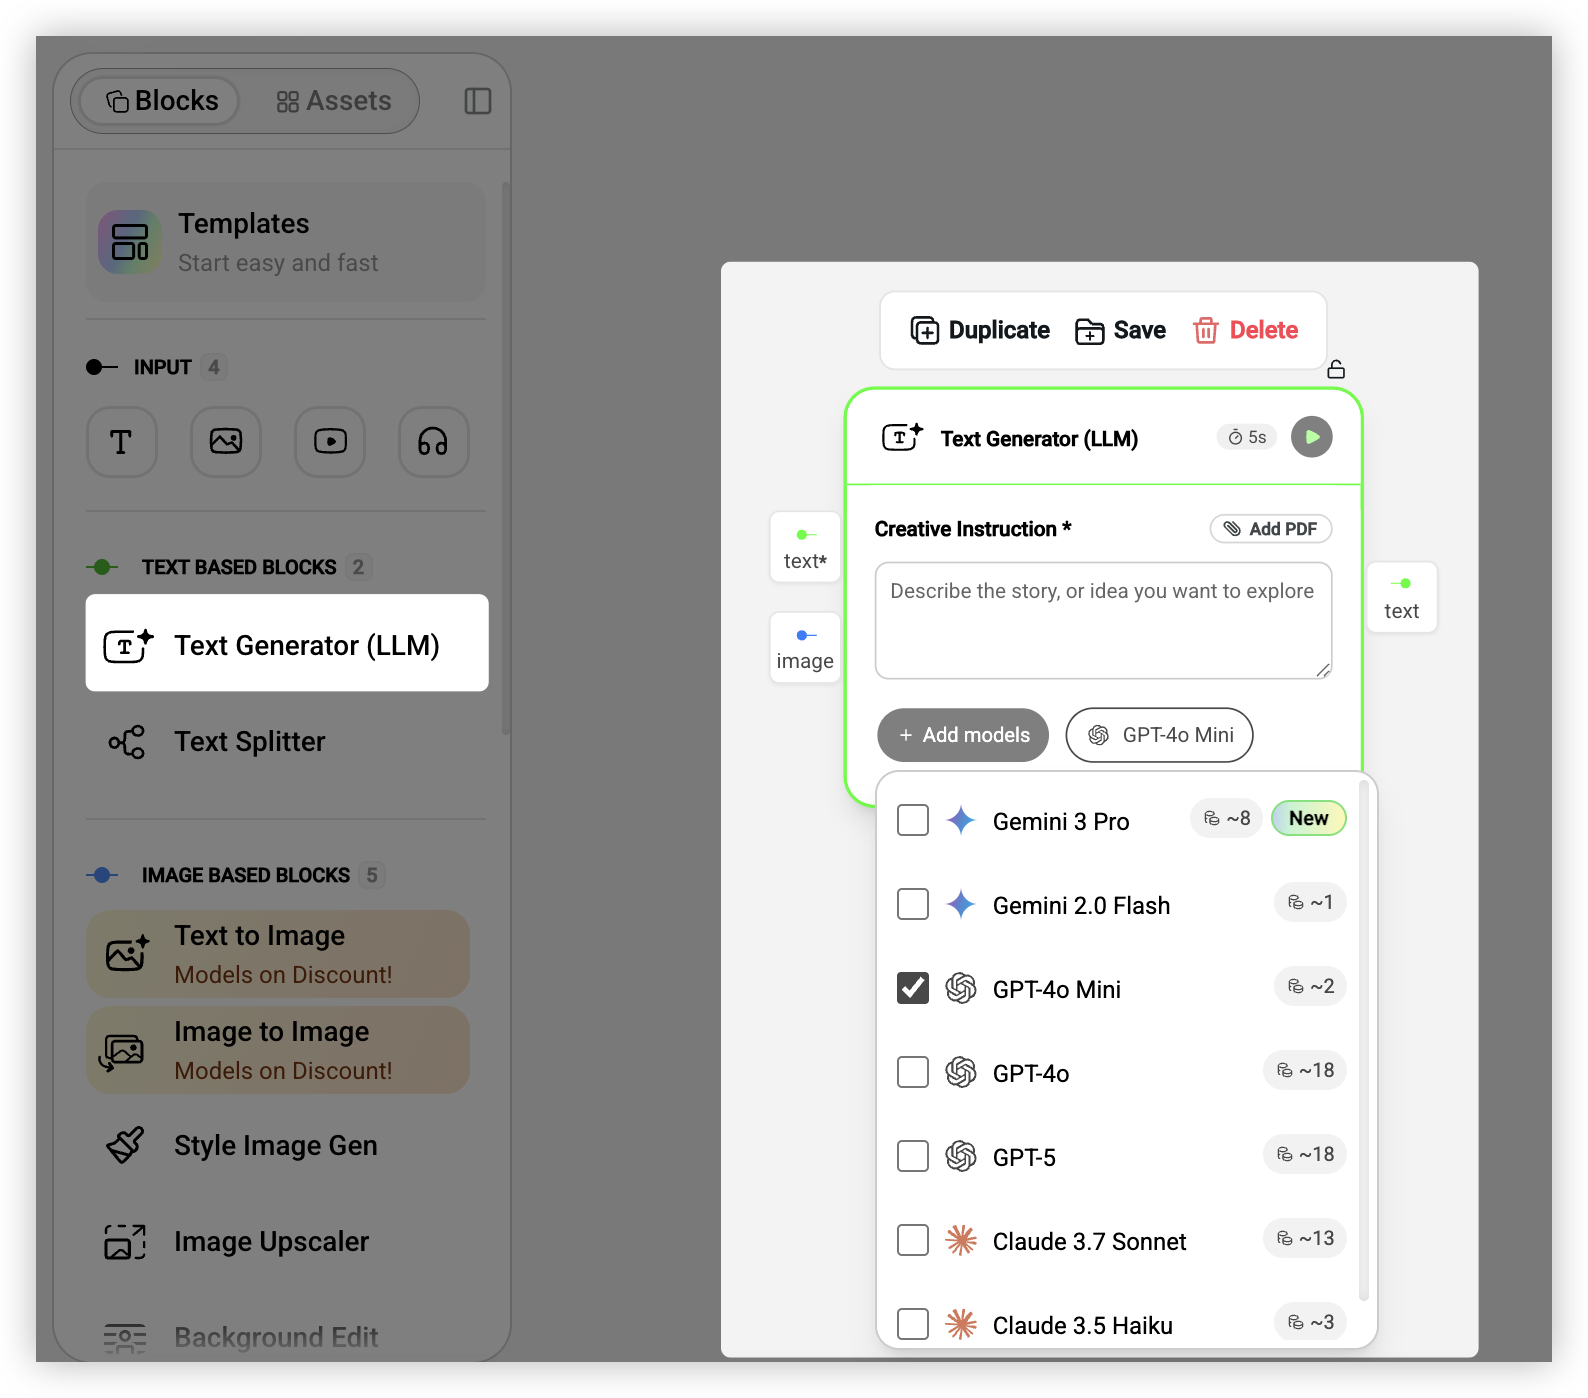Viewport: 1588px width, 1398px height.
Task: Switch to the Blocks tab
Action: coord(160,101)
